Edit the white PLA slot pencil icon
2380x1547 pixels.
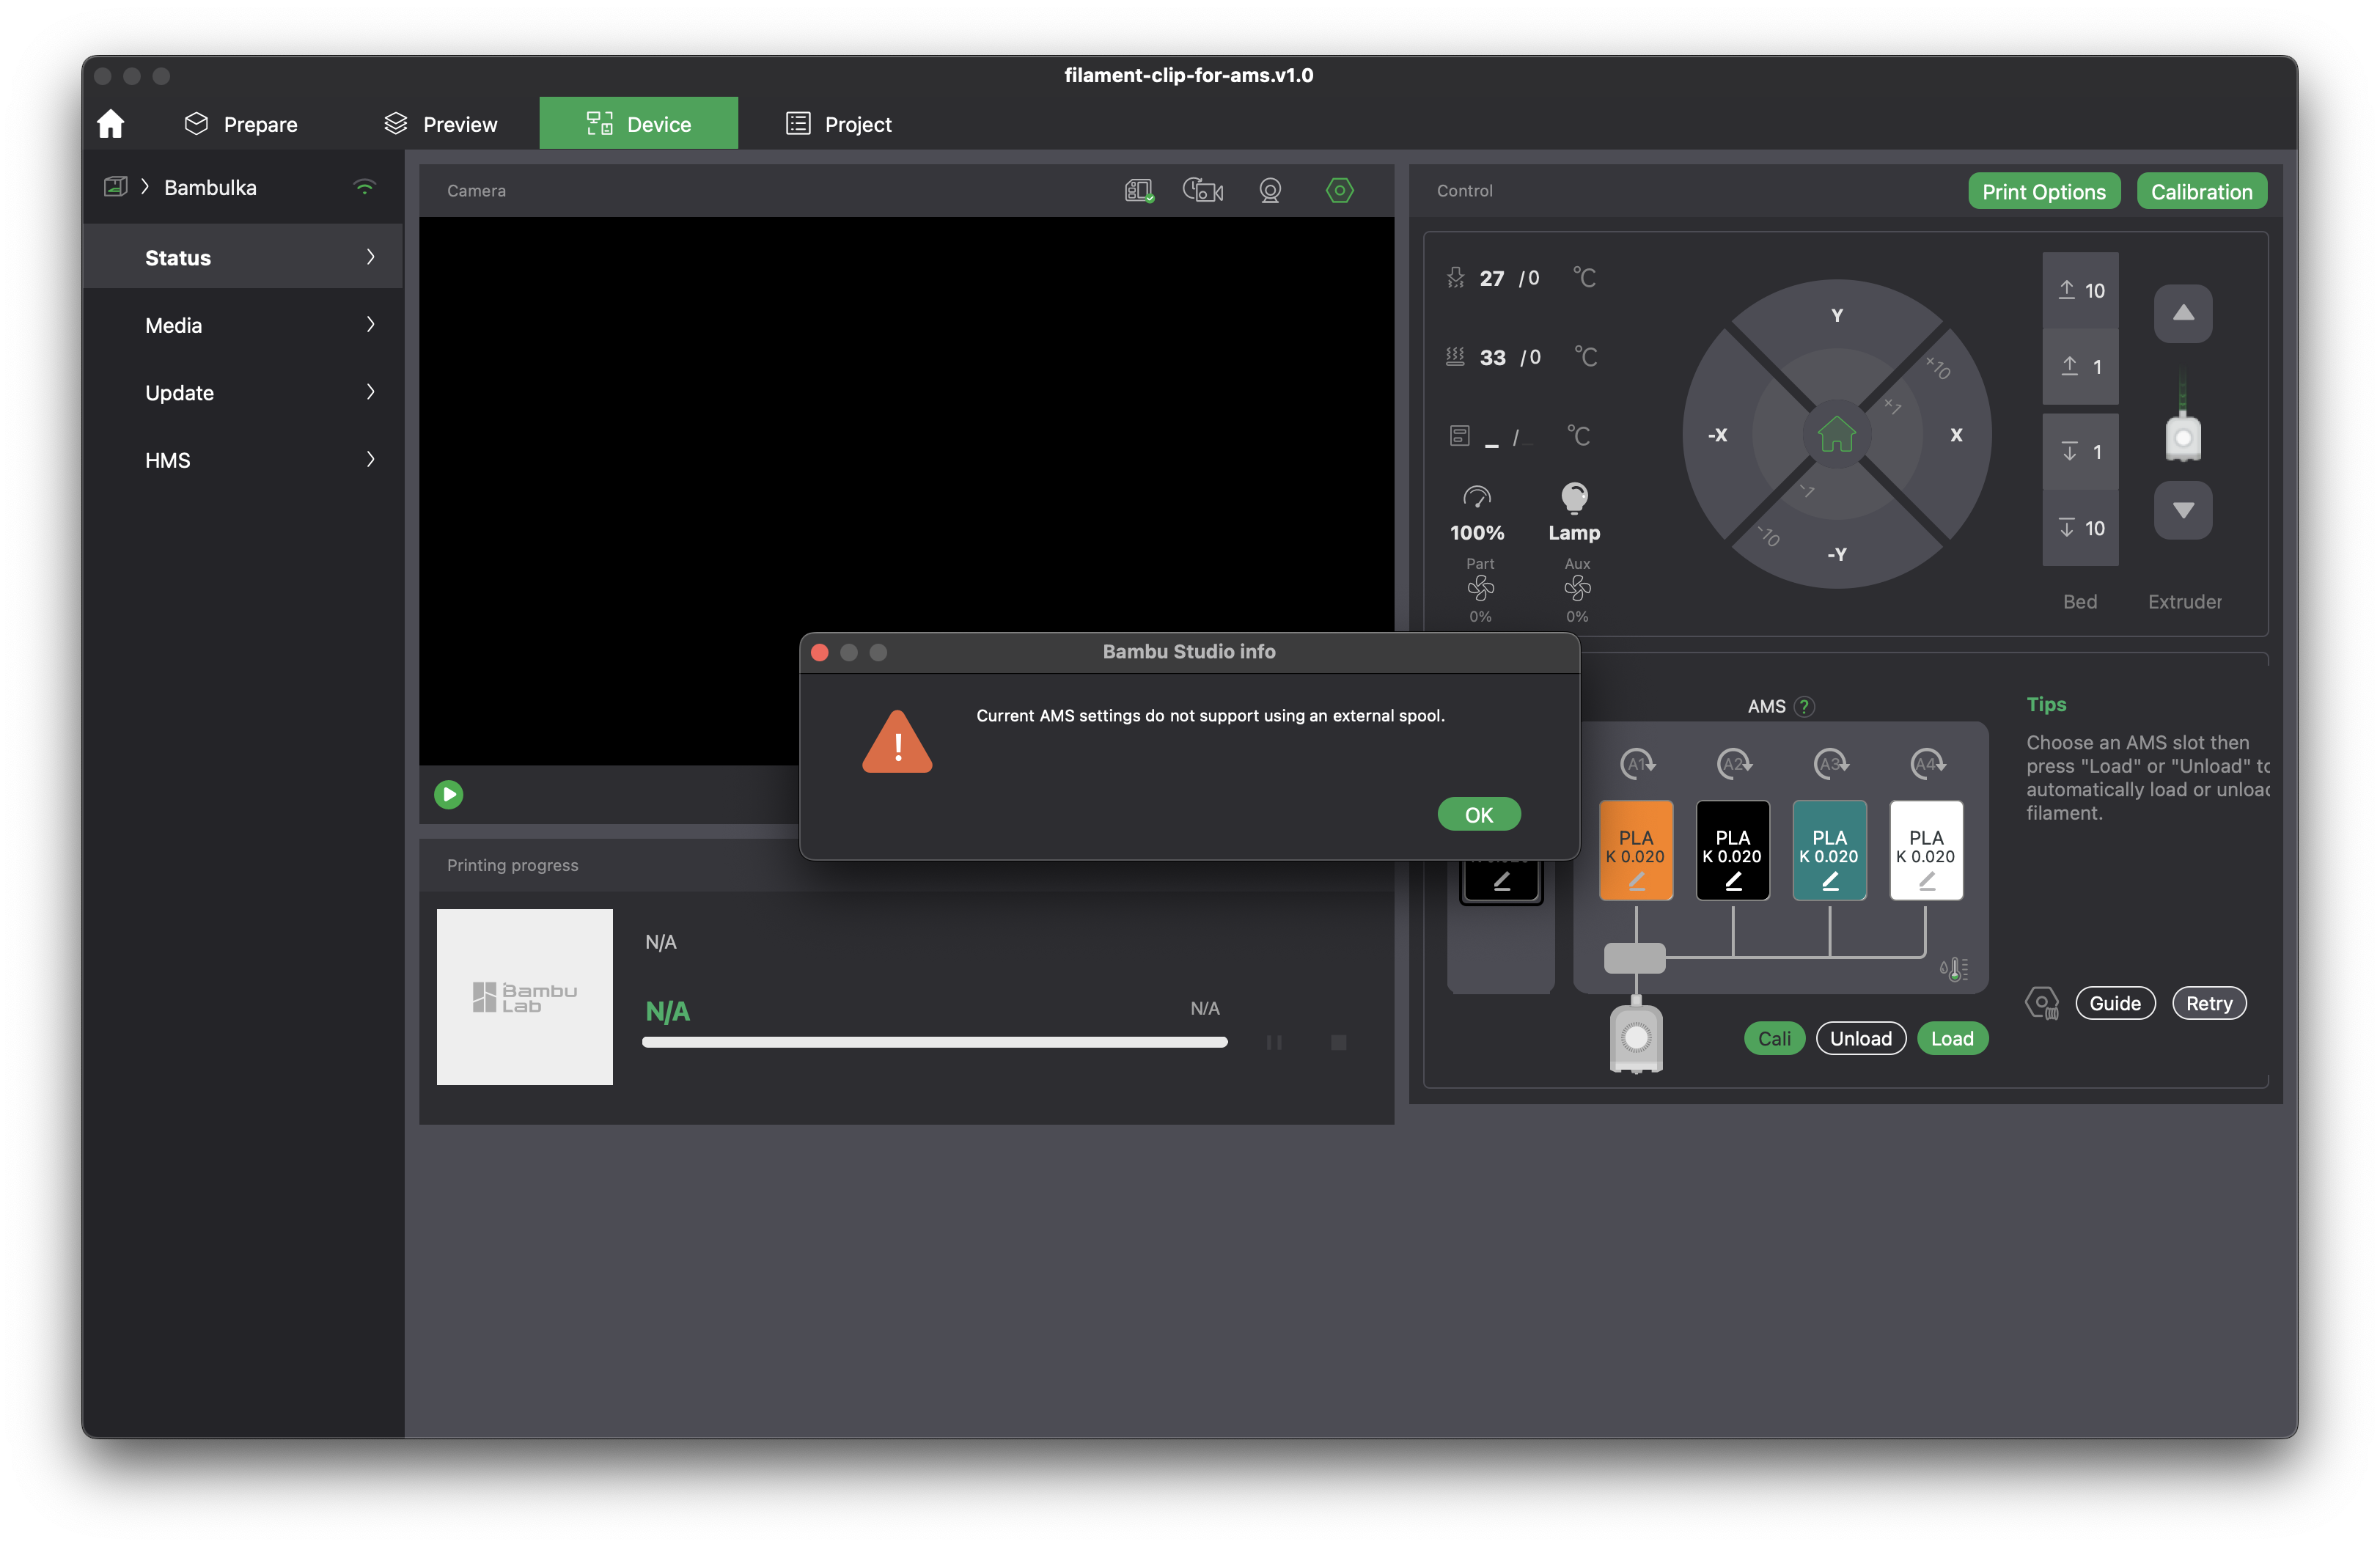pyautogui.click(x=1926, y=881)
